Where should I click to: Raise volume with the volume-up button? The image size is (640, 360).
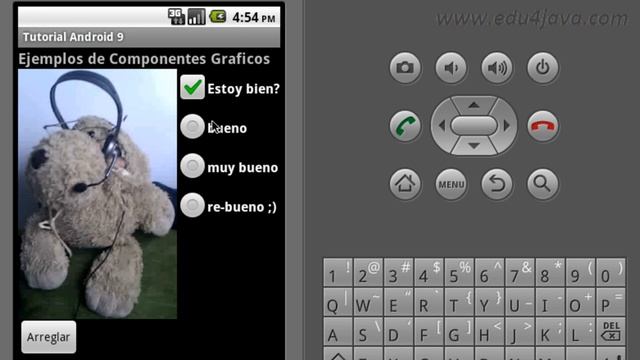(x=497, y=68)
